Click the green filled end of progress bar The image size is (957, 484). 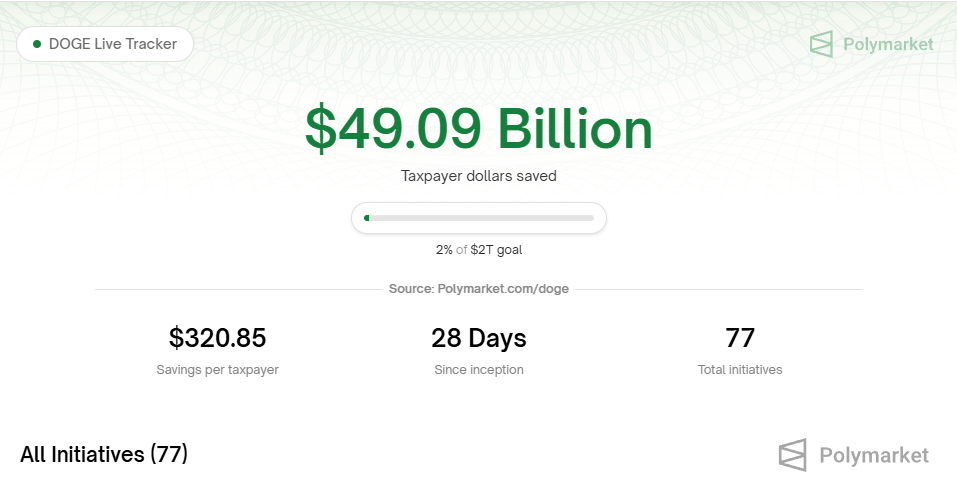pos(366,218)
